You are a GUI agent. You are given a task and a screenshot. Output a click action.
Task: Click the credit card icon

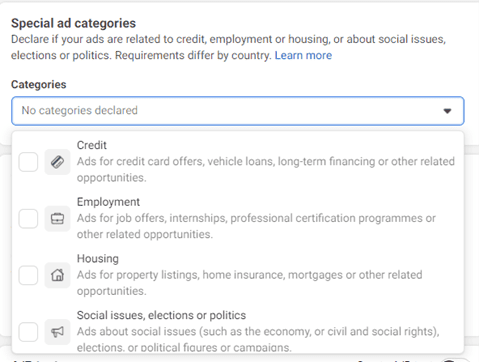coord(57,162)
